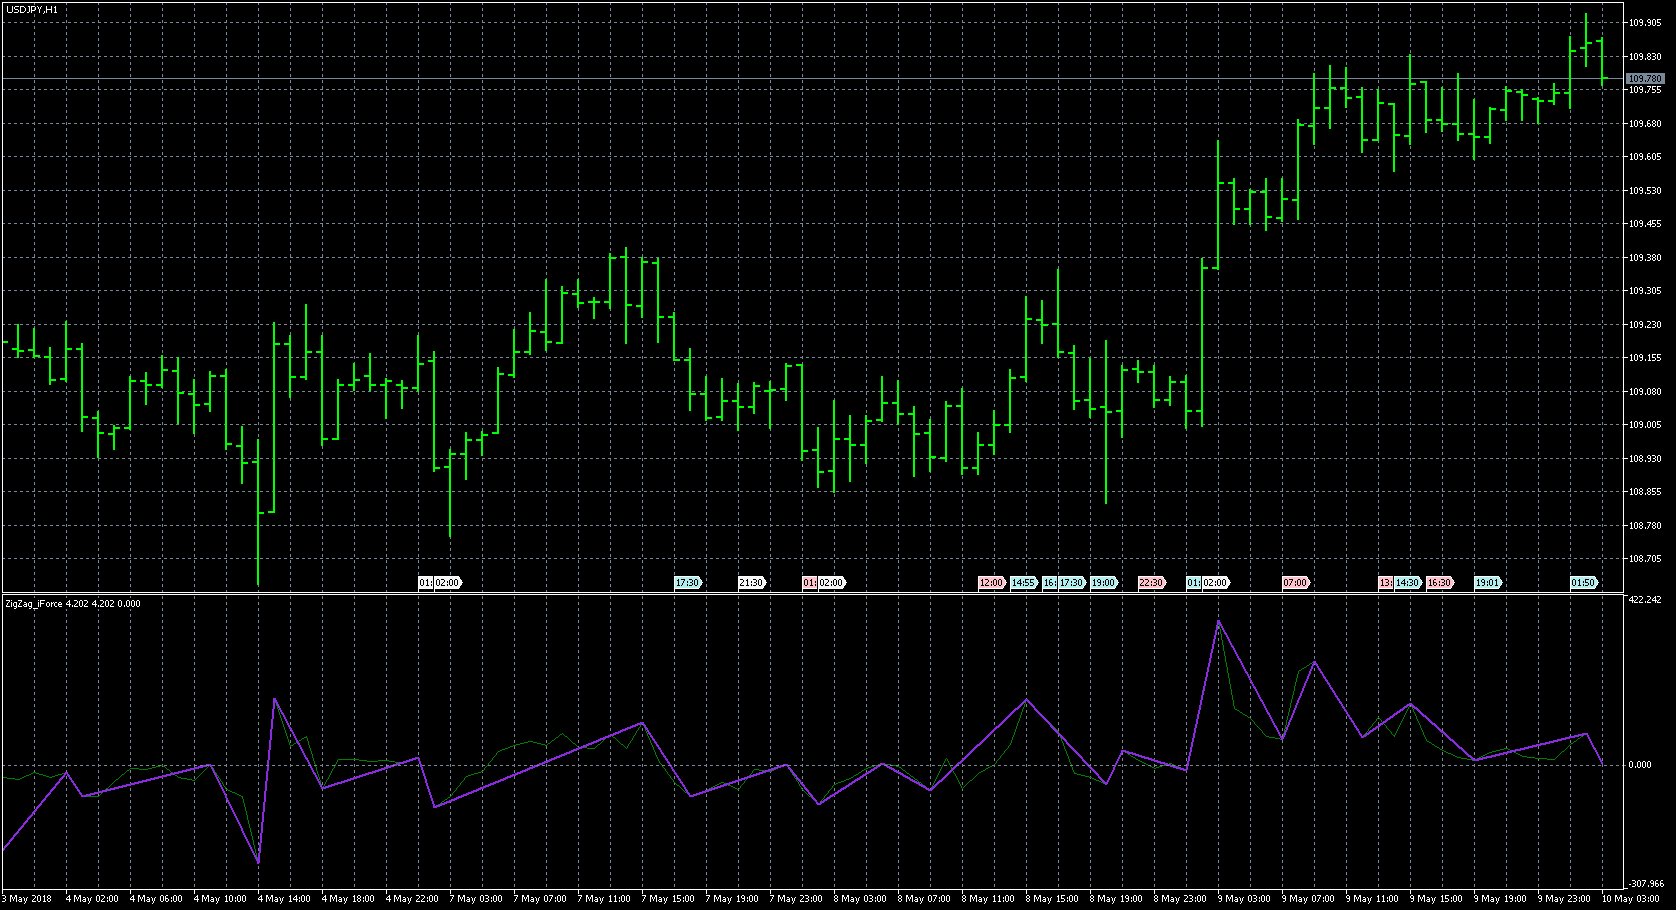This screenshot has width=1676, height=910.
Task: Click the pink 16:30 event flag
Action: click(1439, 583)
